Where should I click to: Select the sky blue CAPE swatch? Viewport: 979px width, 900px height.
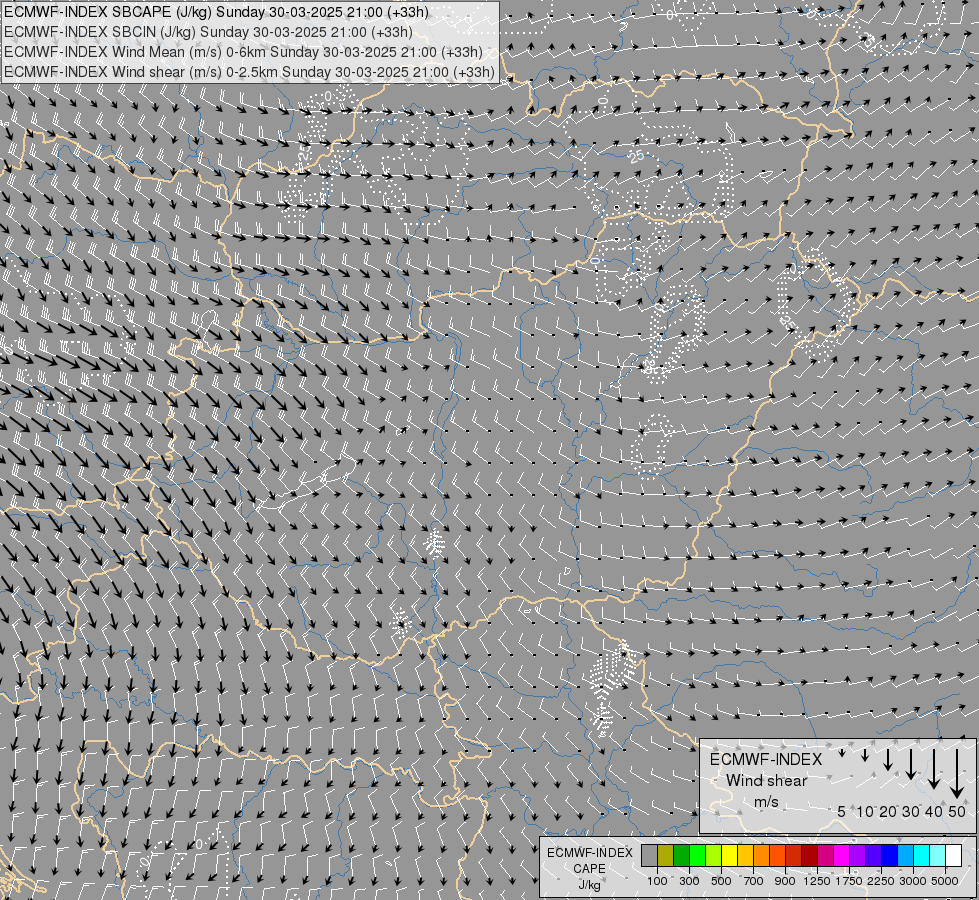click(x=905, y=856)
